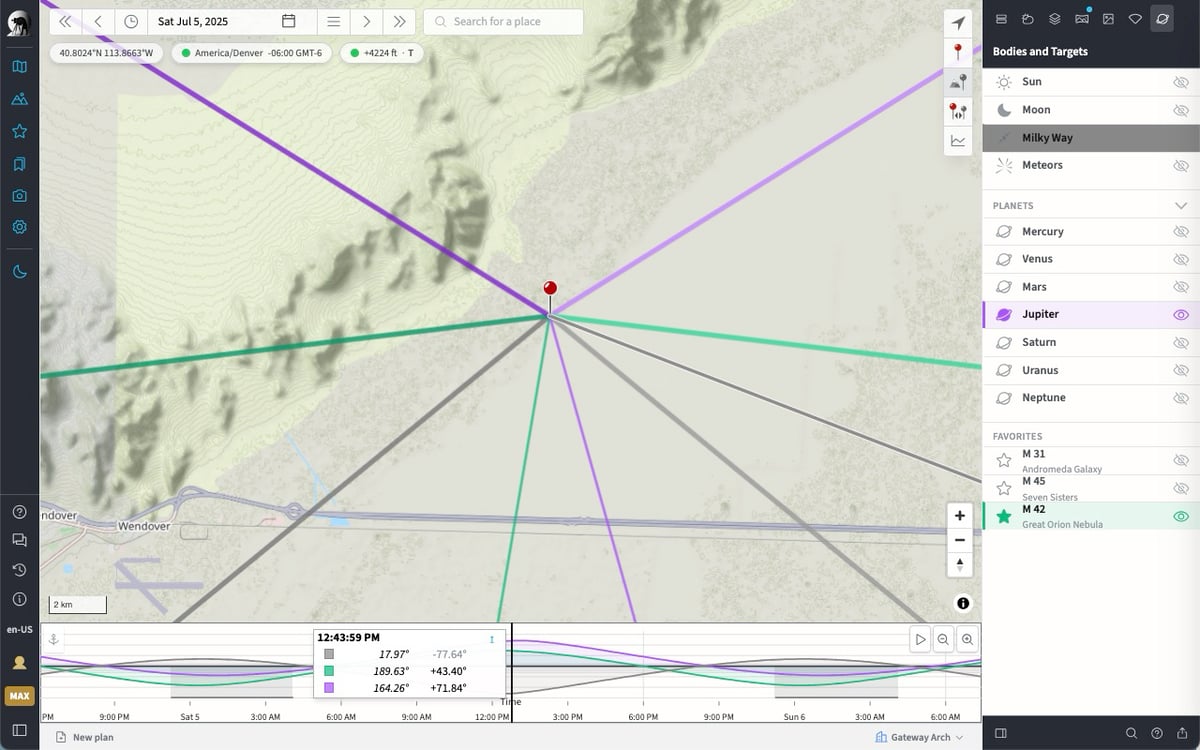Select the gray secondary pin mountain tool
The width and height of the screenshot is (1200, 750).
pos(958,82)
